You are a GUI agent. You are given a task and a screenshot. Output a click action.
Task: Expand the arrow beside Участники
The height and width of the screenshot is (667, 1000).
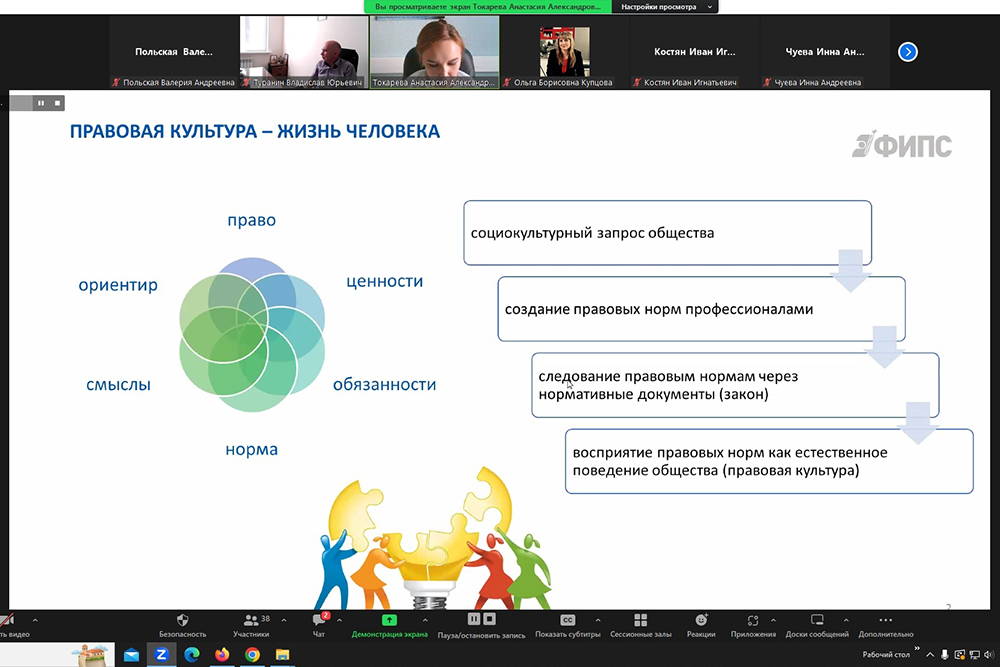284,620
